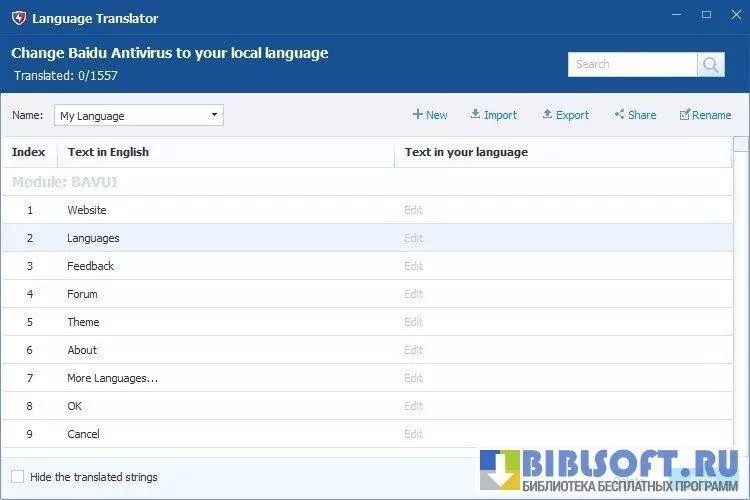Edit translation for the Website row
This screenshot has height=500, width=750.
[413, 210]
